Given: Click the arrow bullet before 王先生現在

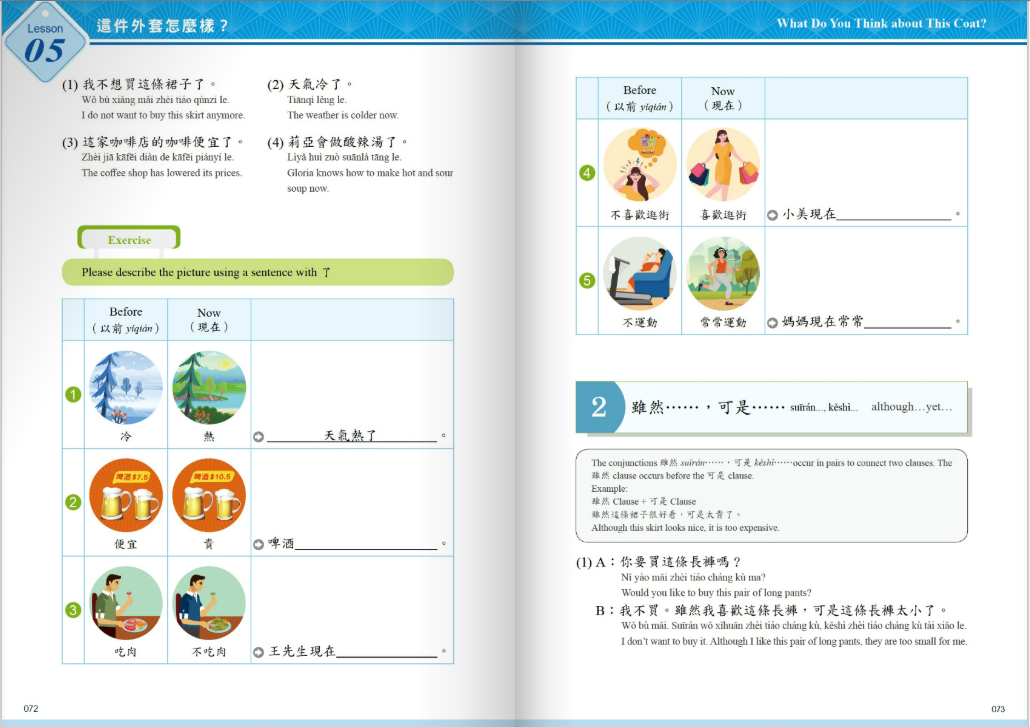Looking at the screenshot, I should coord(259,652).
